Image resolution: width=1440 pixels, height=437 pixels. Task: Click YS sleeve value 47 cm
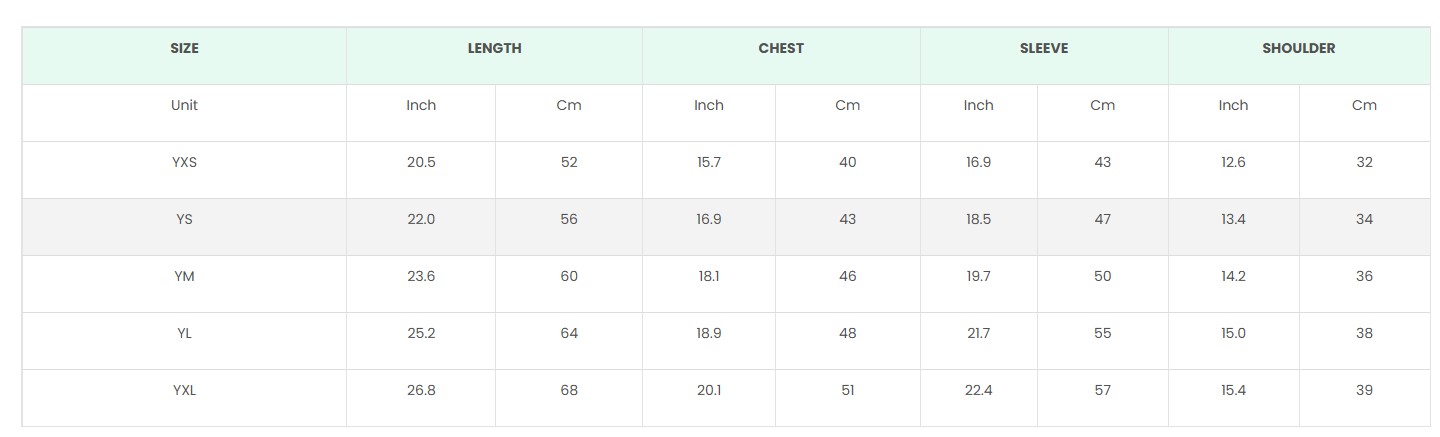coord(1102,219)
